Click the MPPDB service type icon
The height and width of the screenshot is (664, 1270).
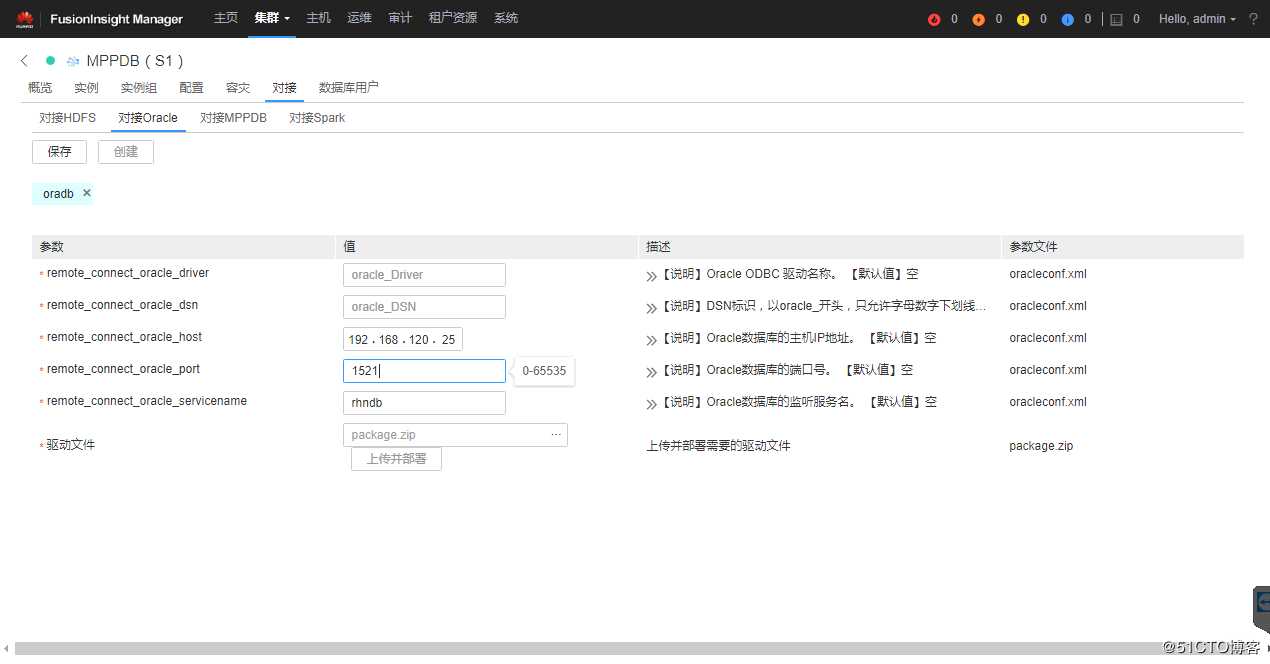72,61
